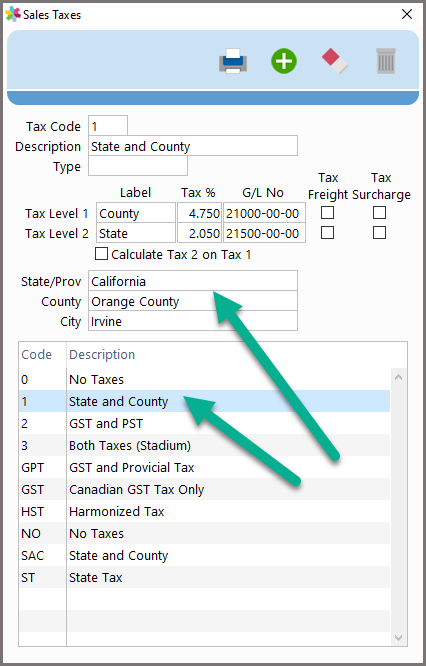This screenshot has width=426, height=666.
Task: Select the Canadian GST Tax Only row
Action: coord(204,489)
